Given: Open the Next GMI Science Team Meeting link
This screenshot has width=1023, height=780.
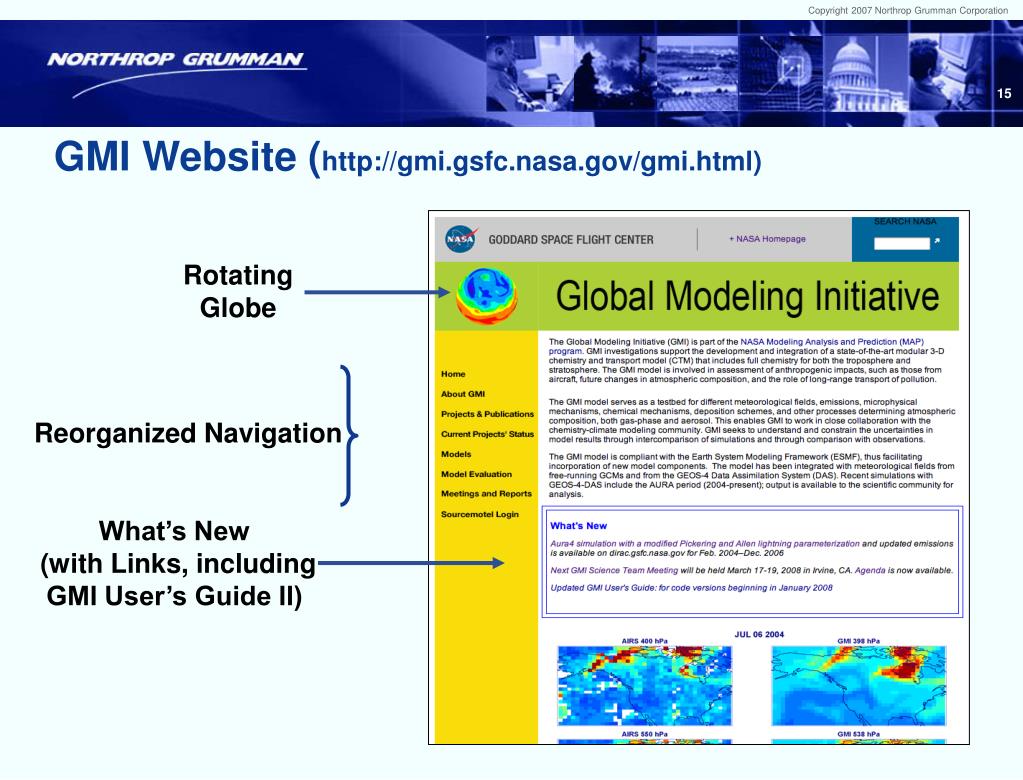Looking at the screenshot, I should point(614,570).
